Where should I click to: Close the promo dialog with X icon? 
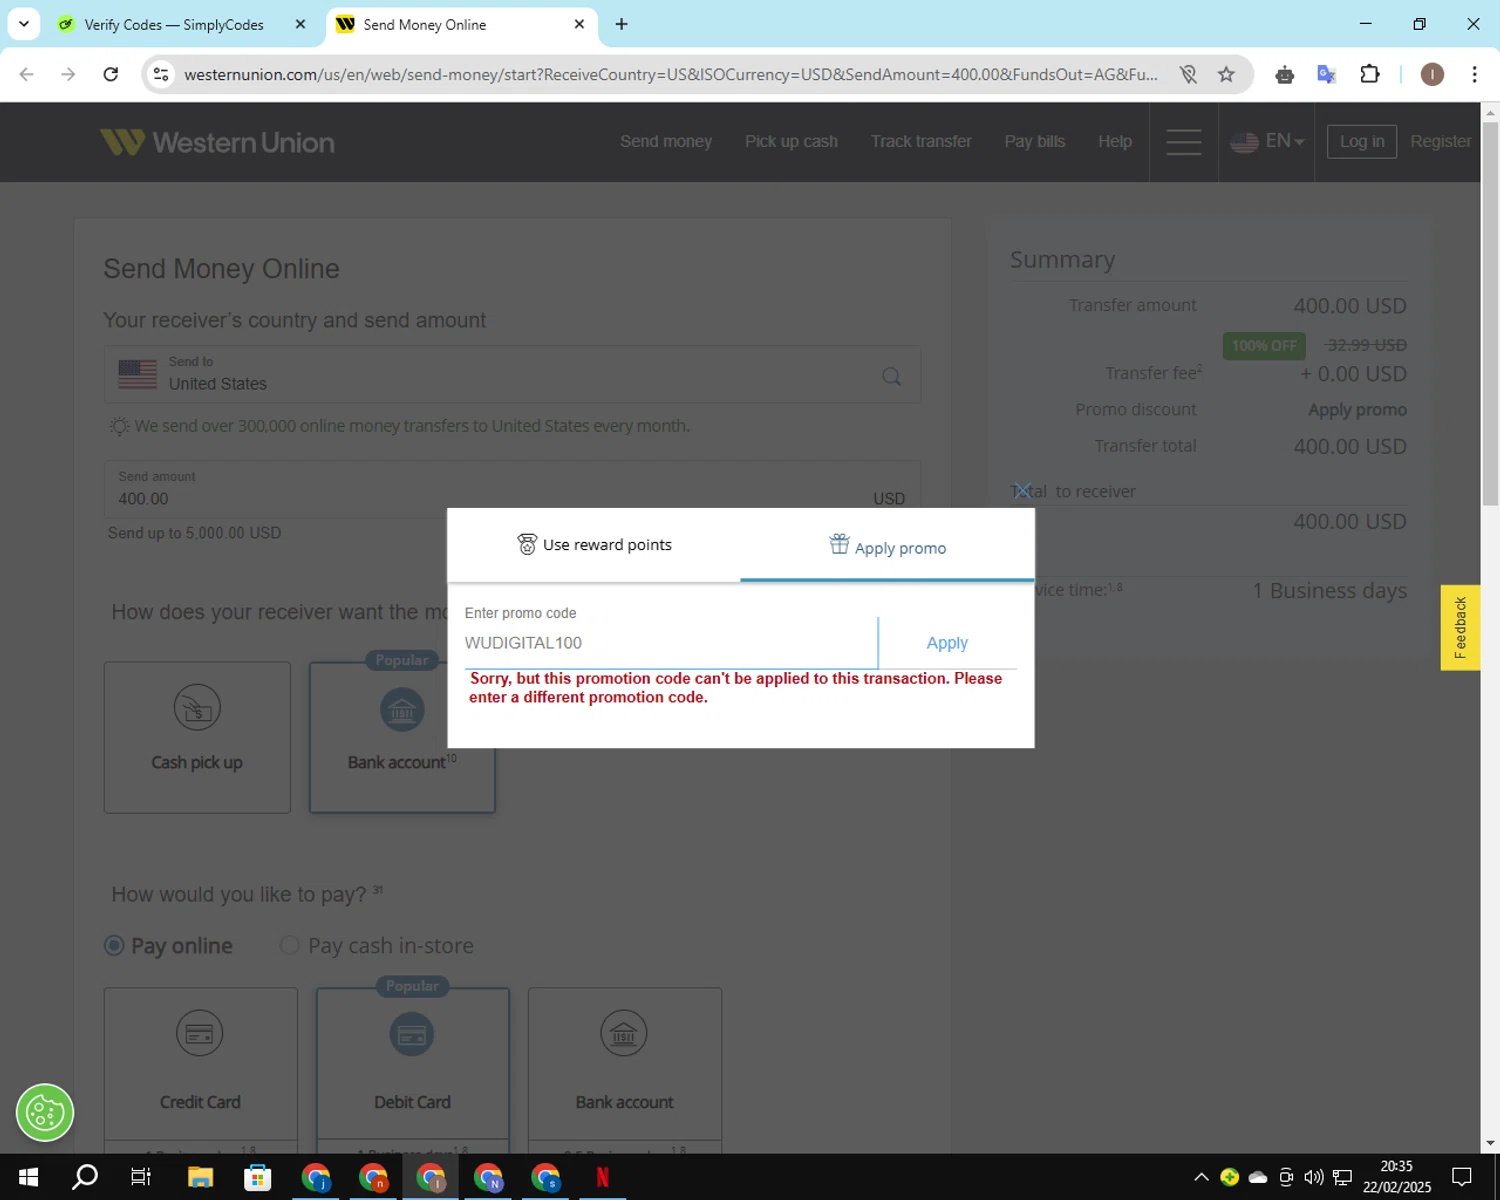1021,491
